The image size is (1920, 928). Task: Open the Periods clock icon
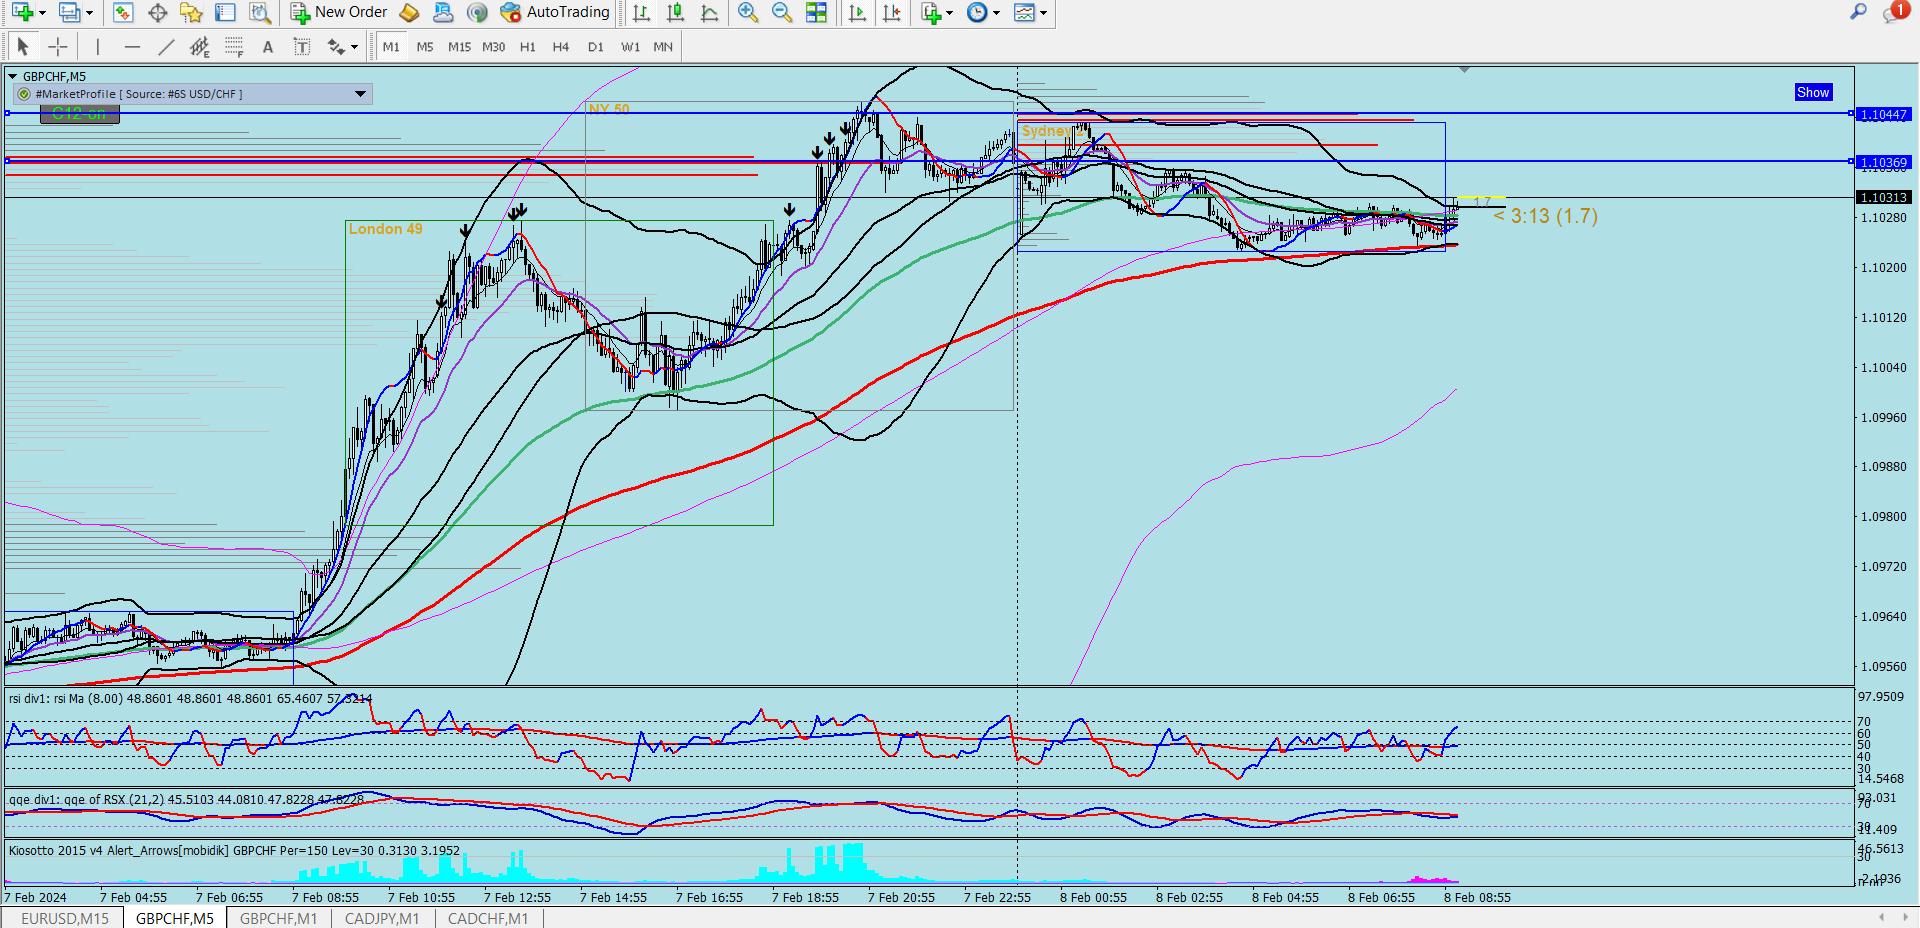[x=977, y=12]
